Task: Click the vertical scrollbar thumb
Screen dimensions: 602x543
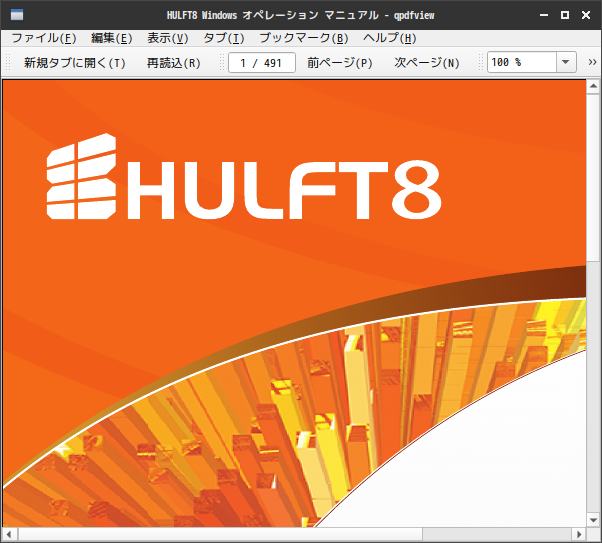Action: point(593,178)
